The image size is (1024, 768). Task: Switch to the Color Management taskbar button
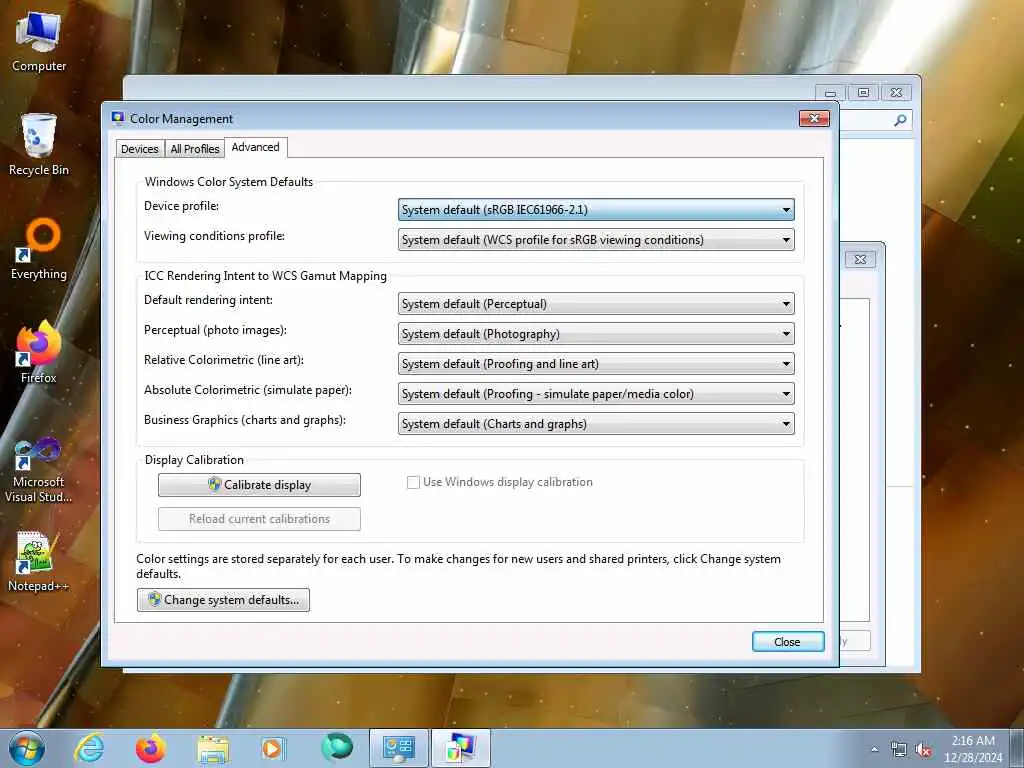460,748
